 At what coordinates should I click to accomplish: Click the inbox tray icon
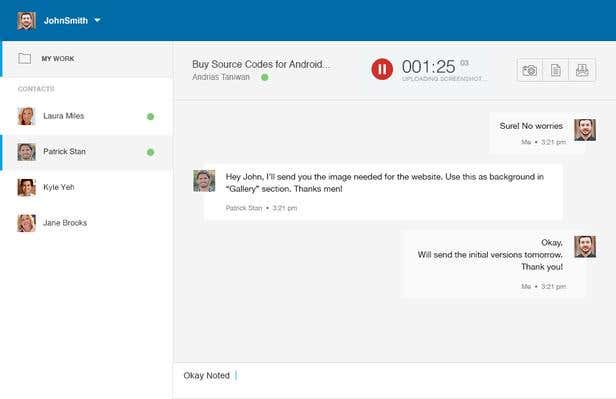[x=582, y=71]
